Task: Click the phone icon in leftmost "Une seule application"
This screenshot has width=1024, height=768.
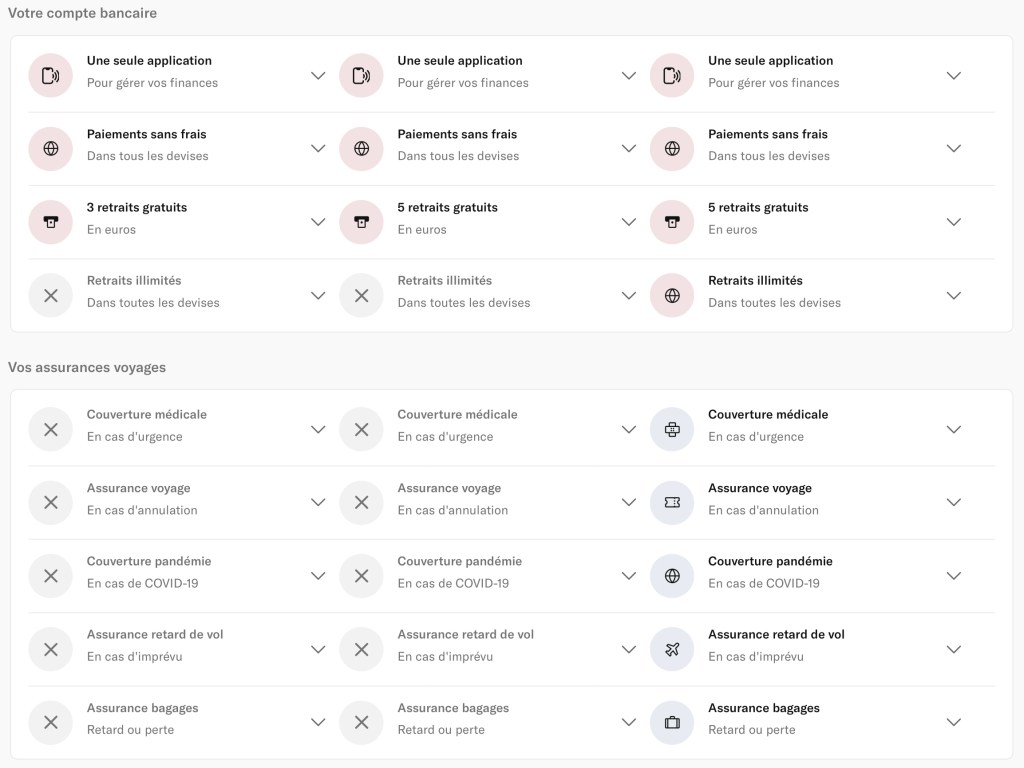Action: pyautogui.click(x=51, y=75)
